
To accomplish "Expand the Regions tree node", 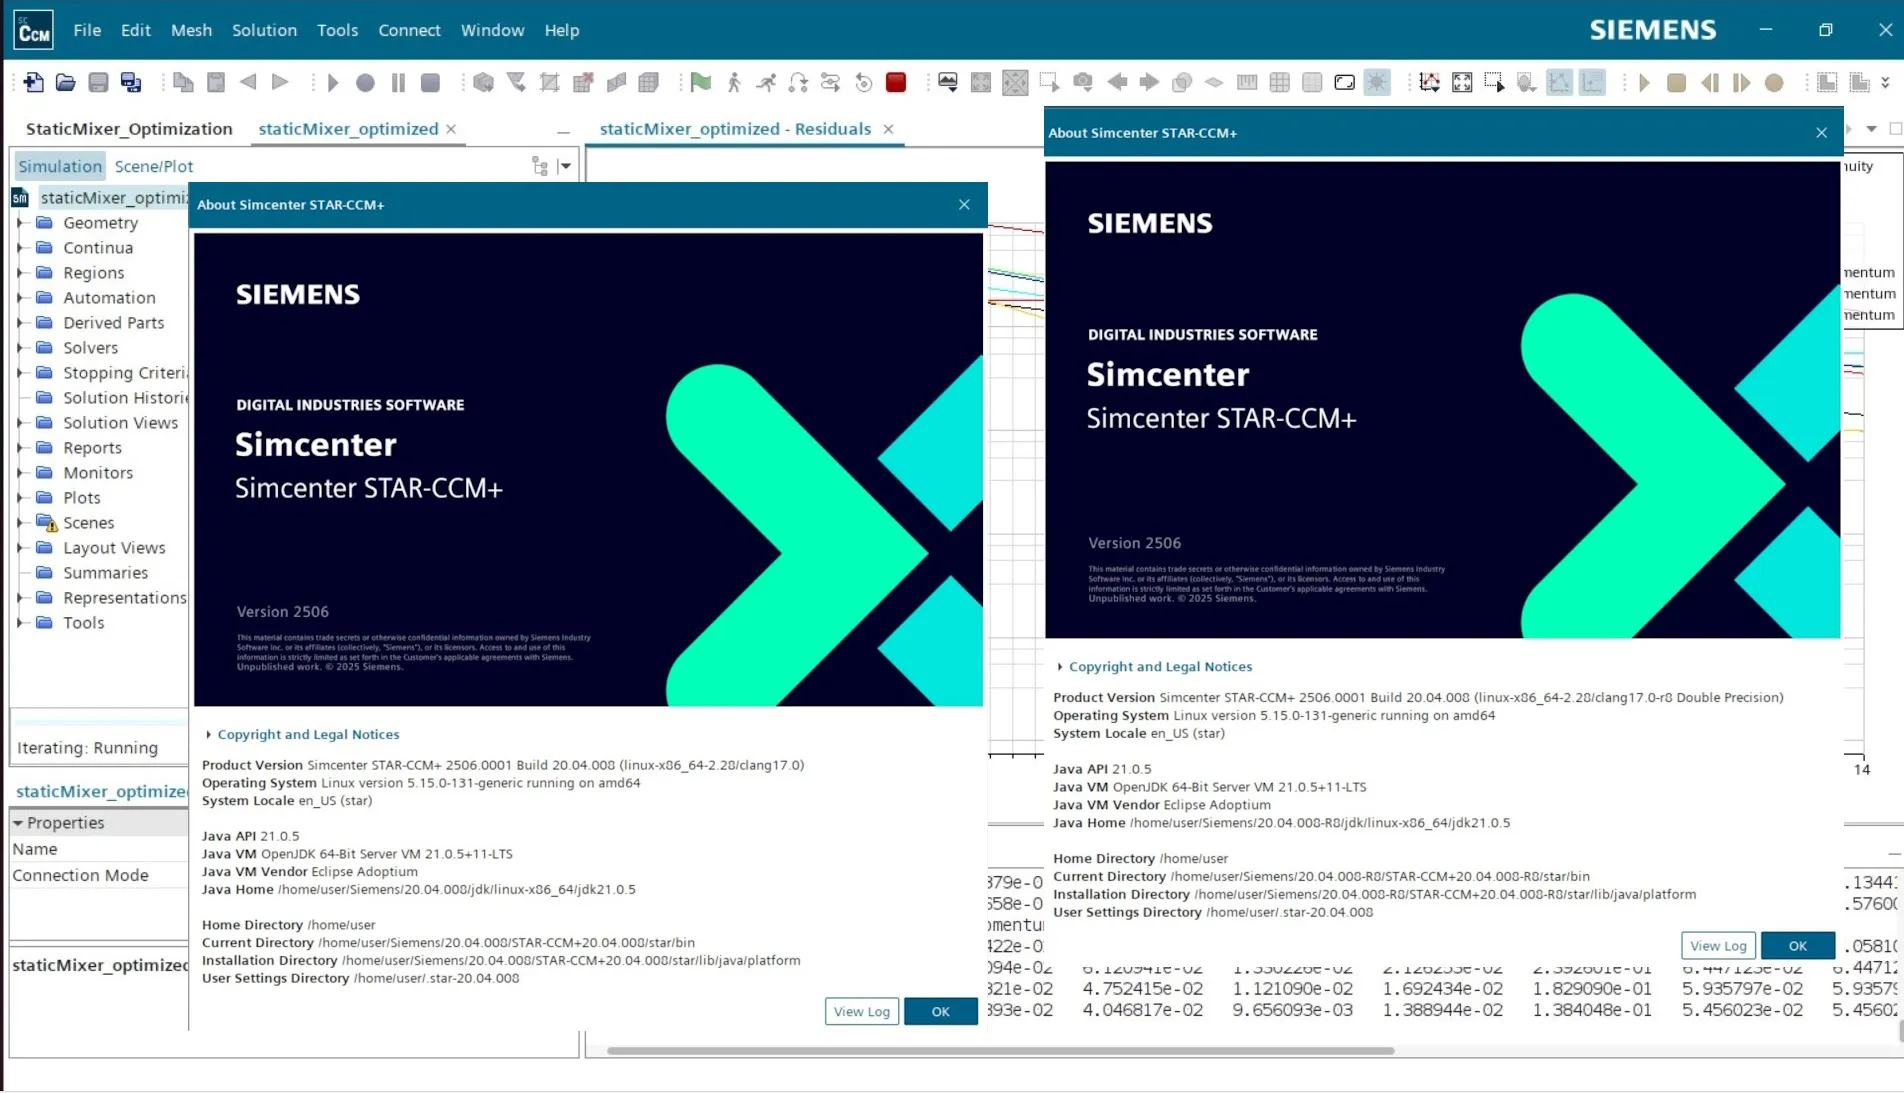I will (x=20, y=272).
